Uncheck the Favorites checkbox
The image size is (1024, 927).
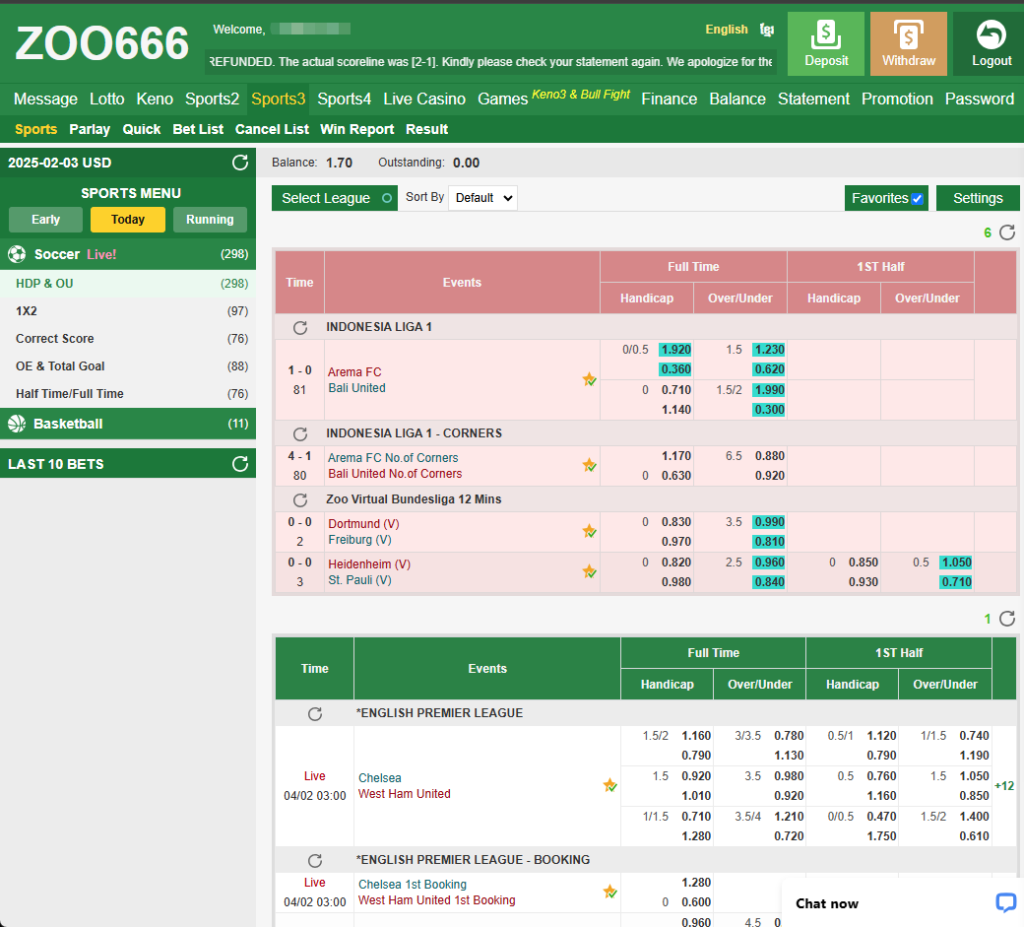coord(917,199)
